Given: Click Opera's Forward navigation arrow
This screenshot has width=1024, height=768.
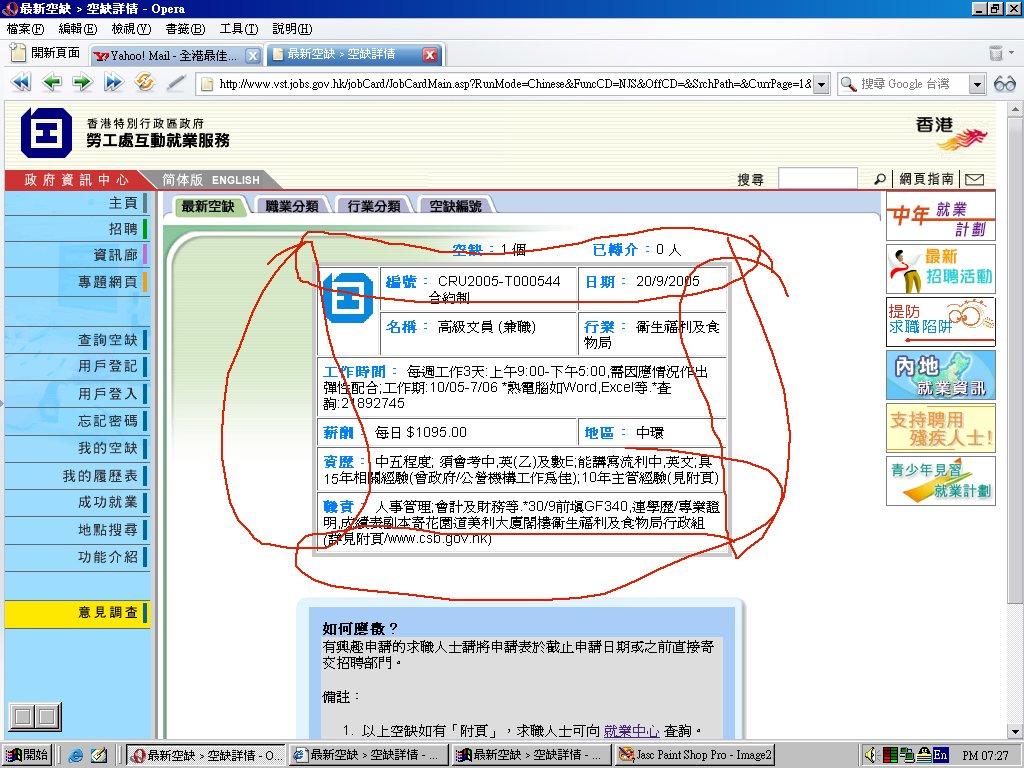Looking at the screenshot, I should point(82,83).
